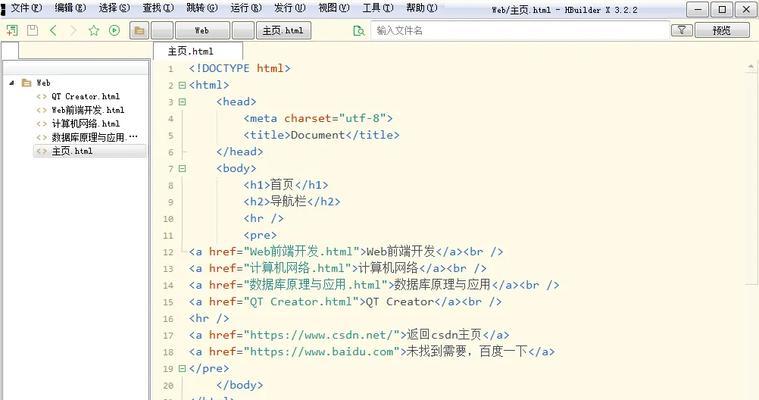Select 主页.html in file tree
Screen dimensions: 759x400
click(90, 151)
